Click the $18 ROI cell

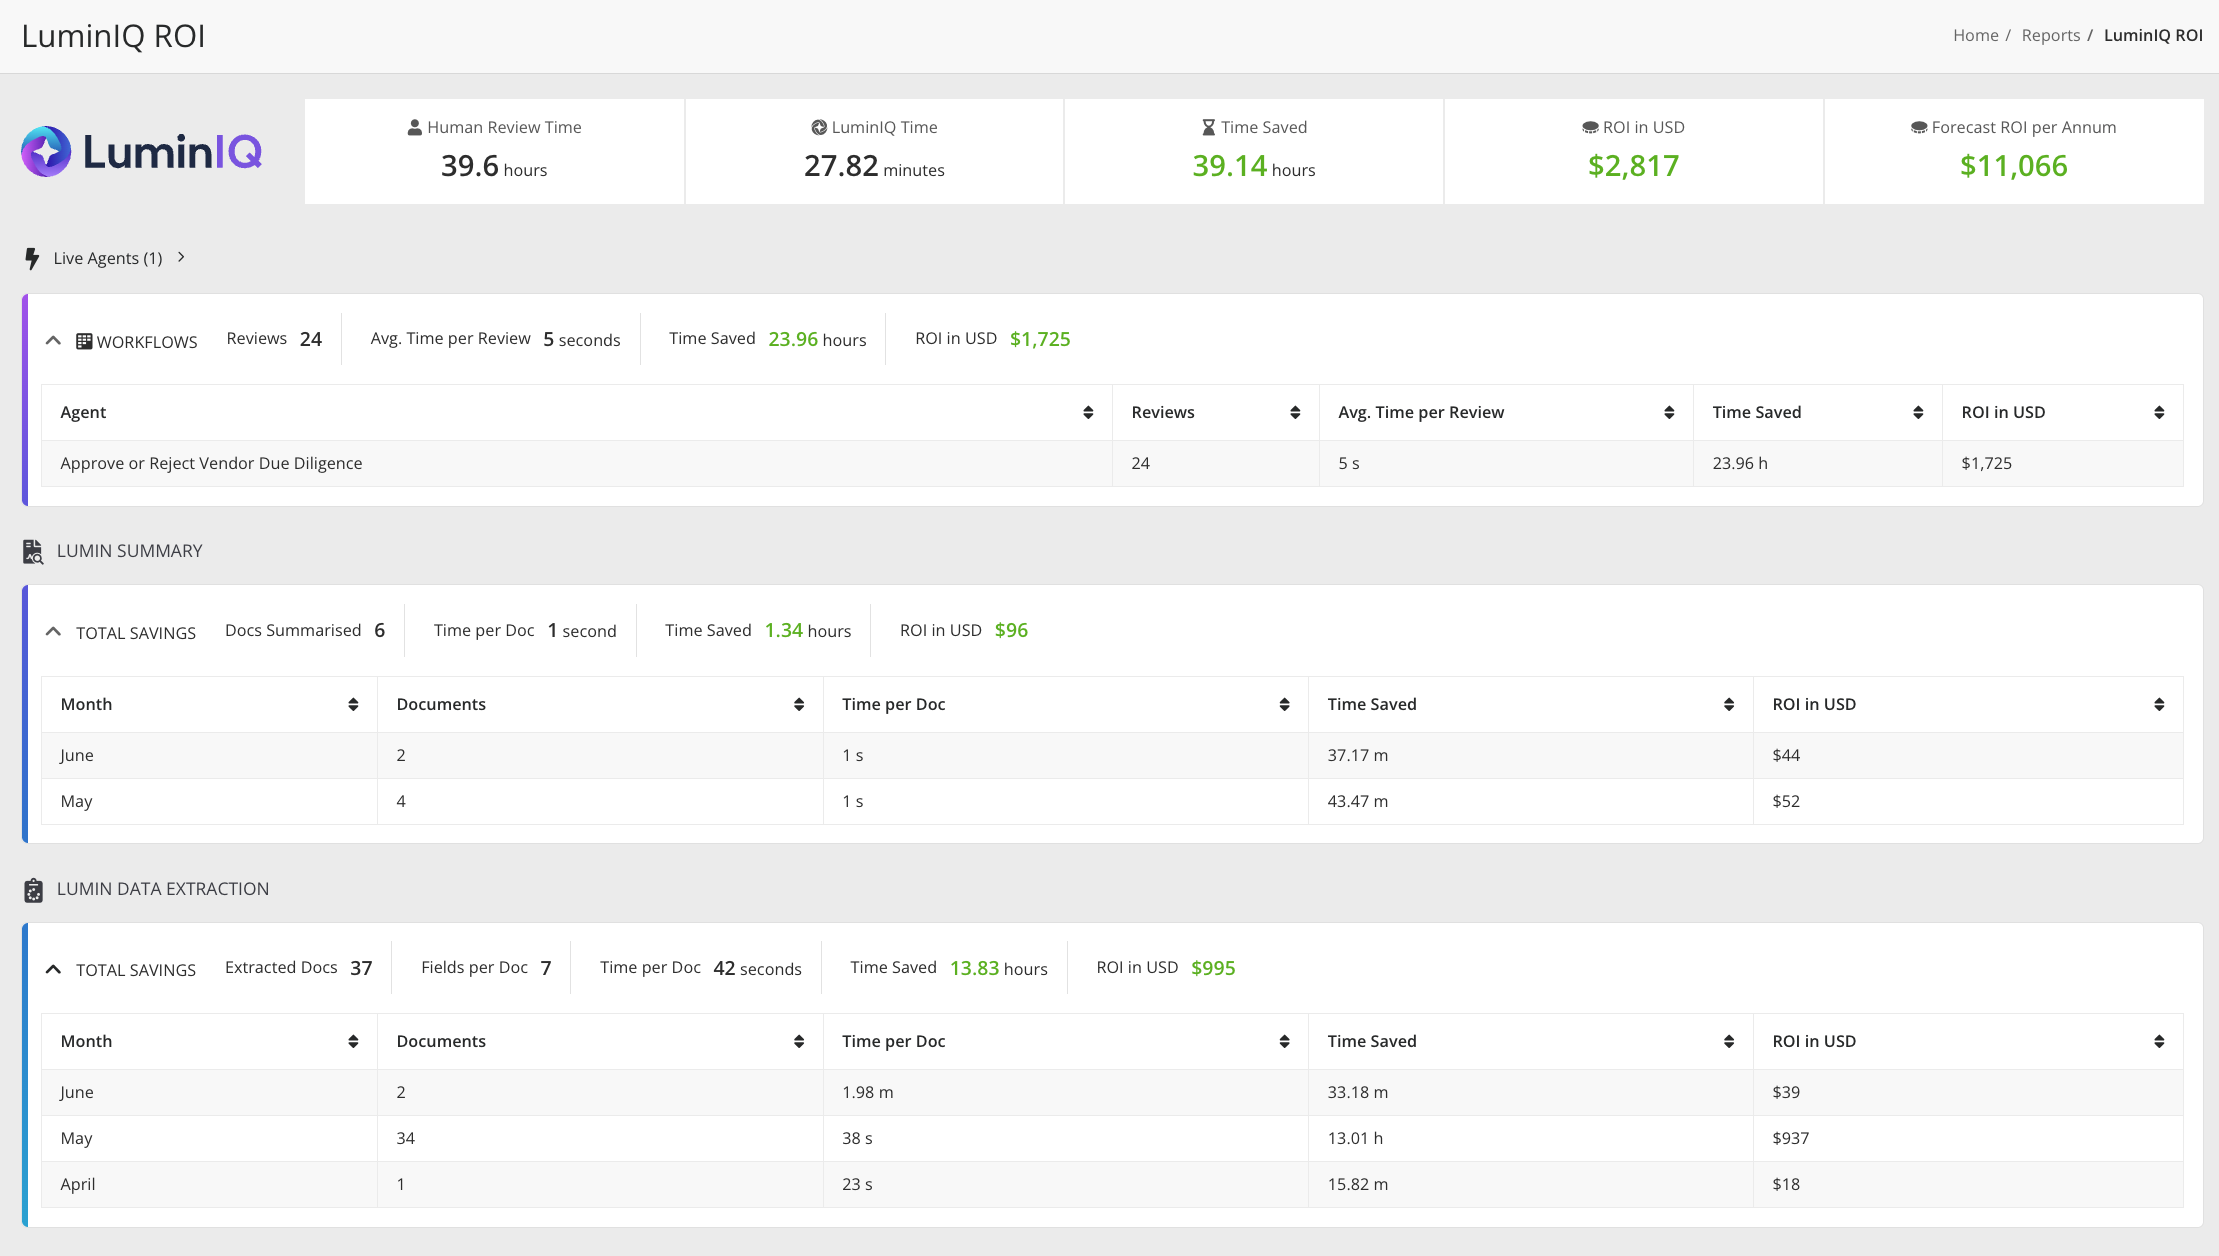click(1968, 1184)
